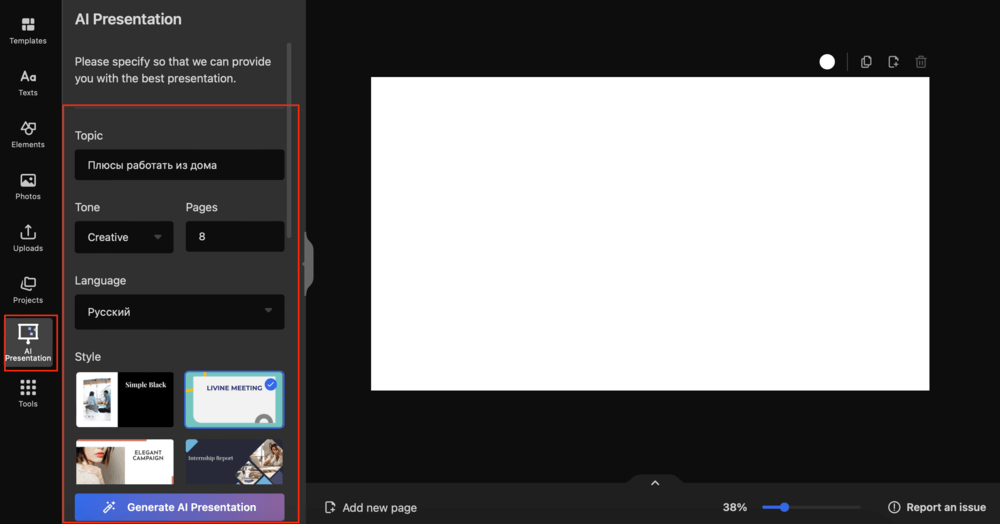Image resolution: width=1000 pixels, height=524 pixels.
Task: Click the delete page trash icon
Action: (921, 62)
